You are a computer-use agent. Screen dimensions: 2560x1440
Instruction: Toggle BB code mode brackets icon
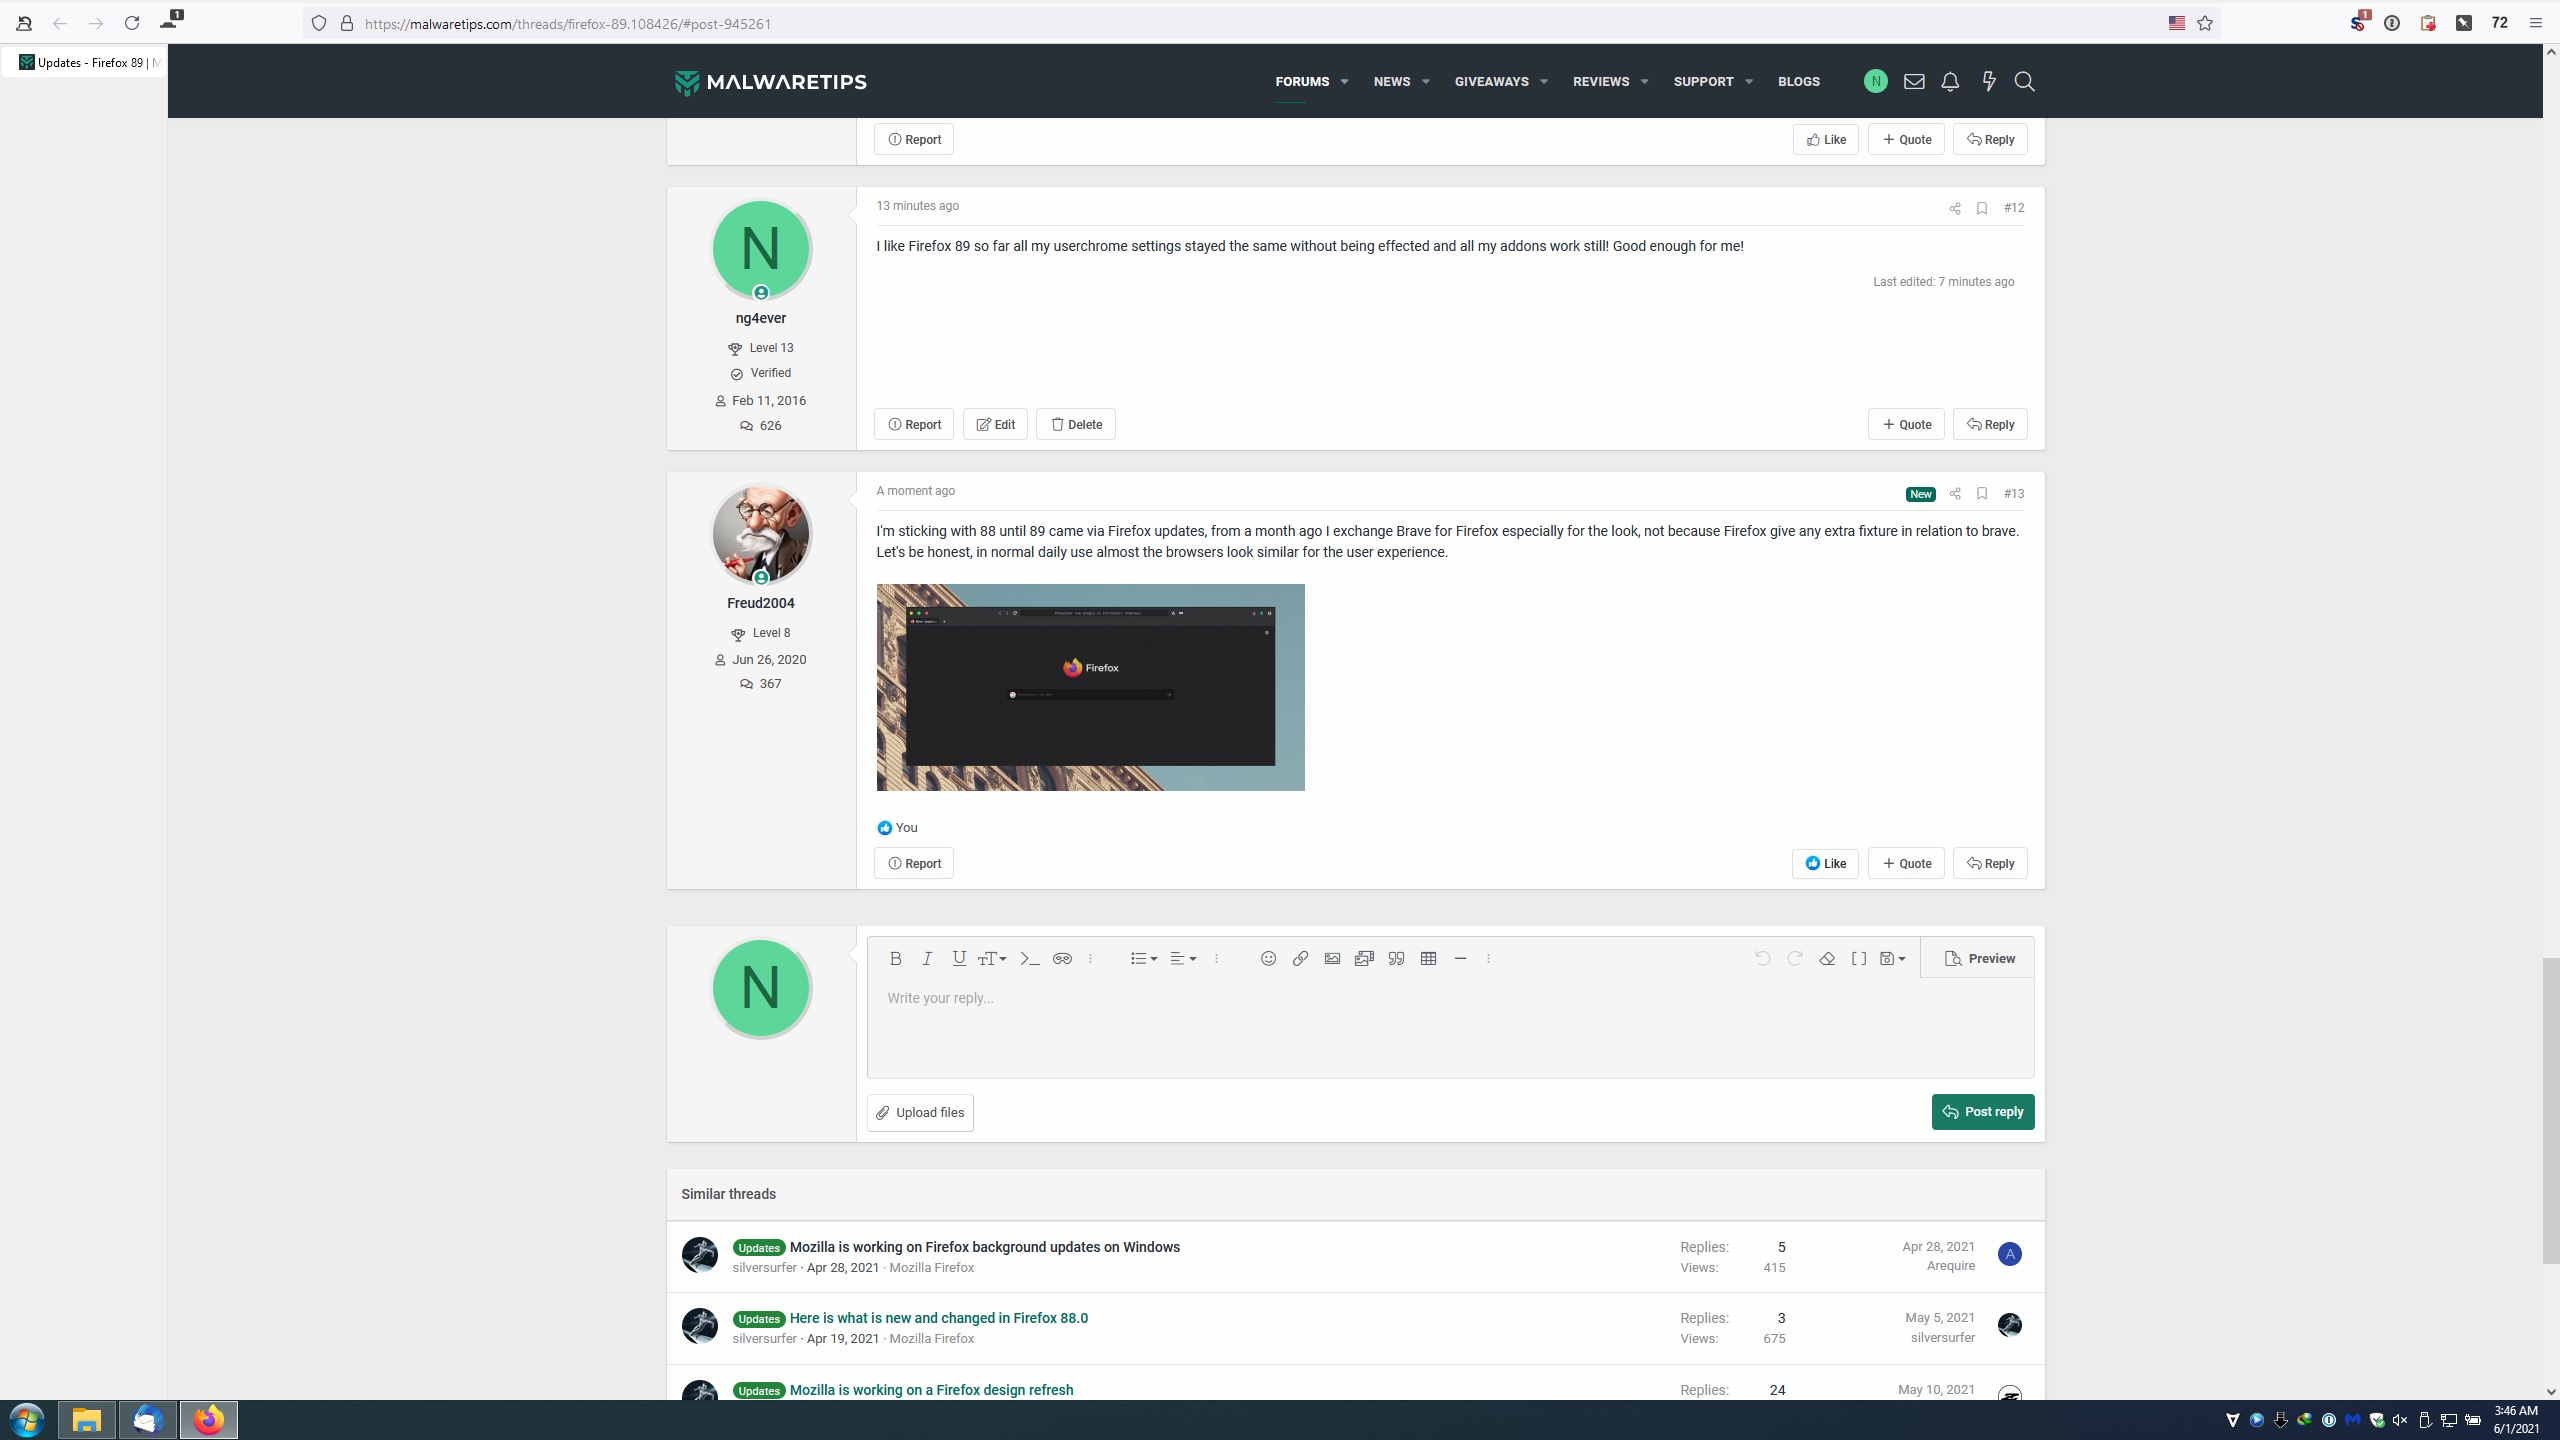click(1859, 958)
